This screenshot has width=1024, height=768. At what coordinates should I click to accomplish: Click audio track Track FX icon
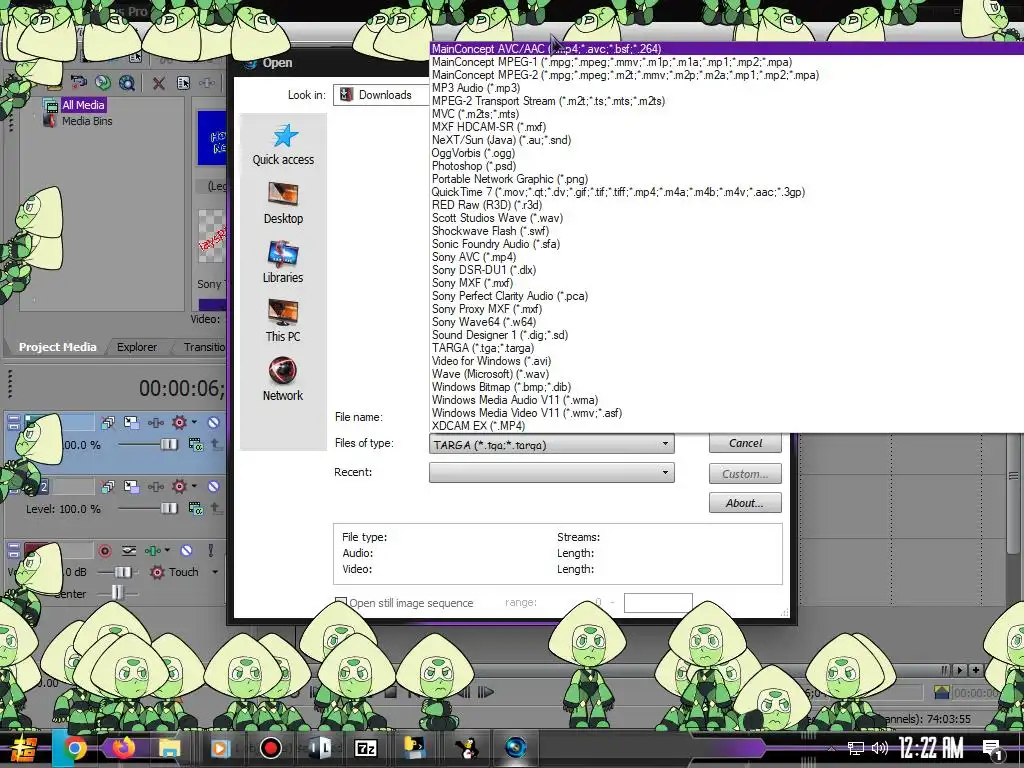pyautogui.click(x=152, y=551)
